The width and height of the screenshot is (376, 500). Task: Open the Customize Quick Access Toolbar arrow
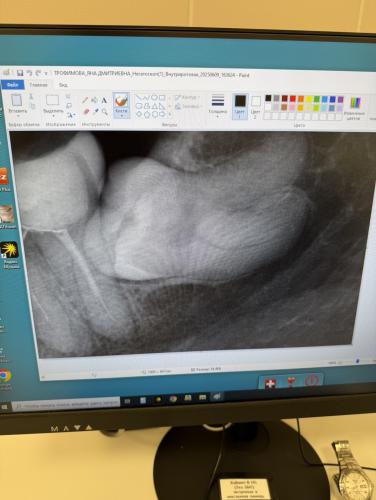tap(46, 73)
